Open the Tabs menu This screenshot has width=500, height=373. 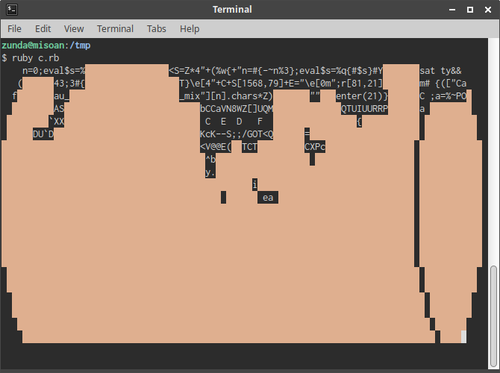156,29
